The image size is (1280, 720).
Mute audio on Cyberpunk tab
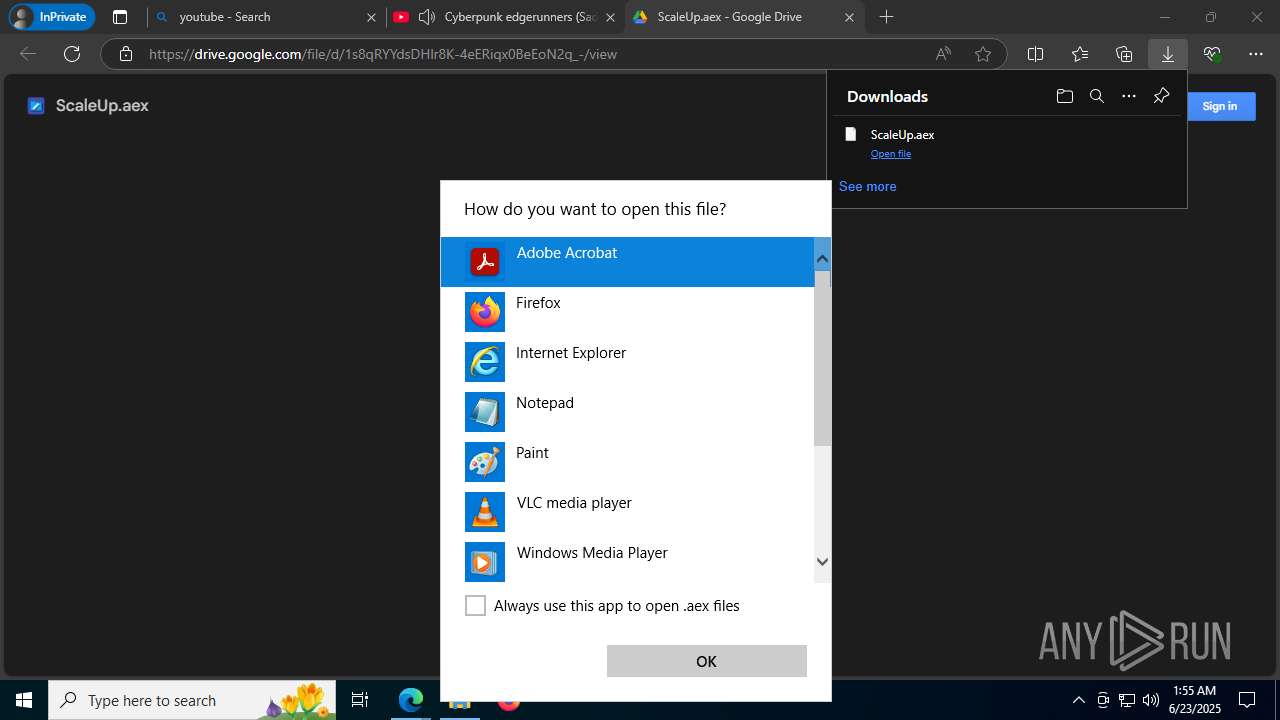click(427, 17)
